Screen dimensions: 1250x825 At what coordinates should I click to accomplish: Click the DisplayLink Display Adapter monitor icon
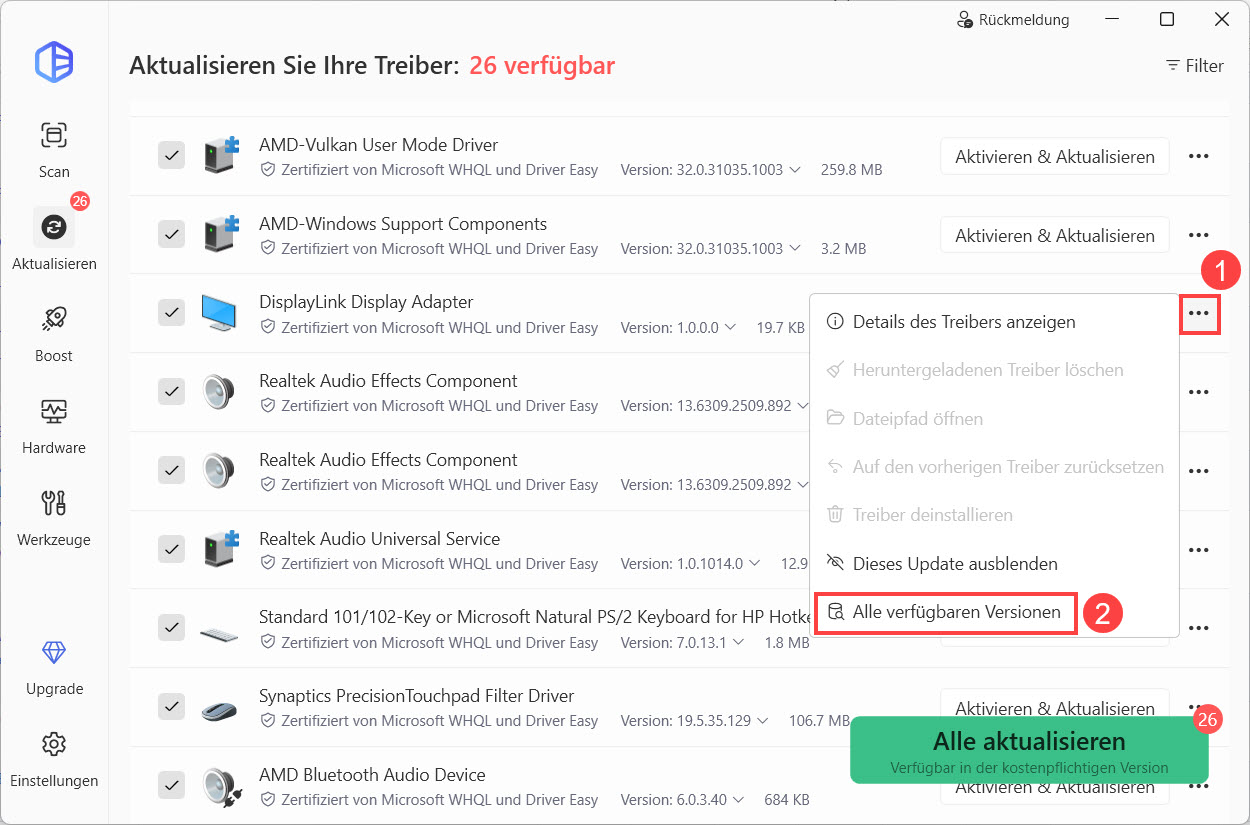(x=220, y=313)
